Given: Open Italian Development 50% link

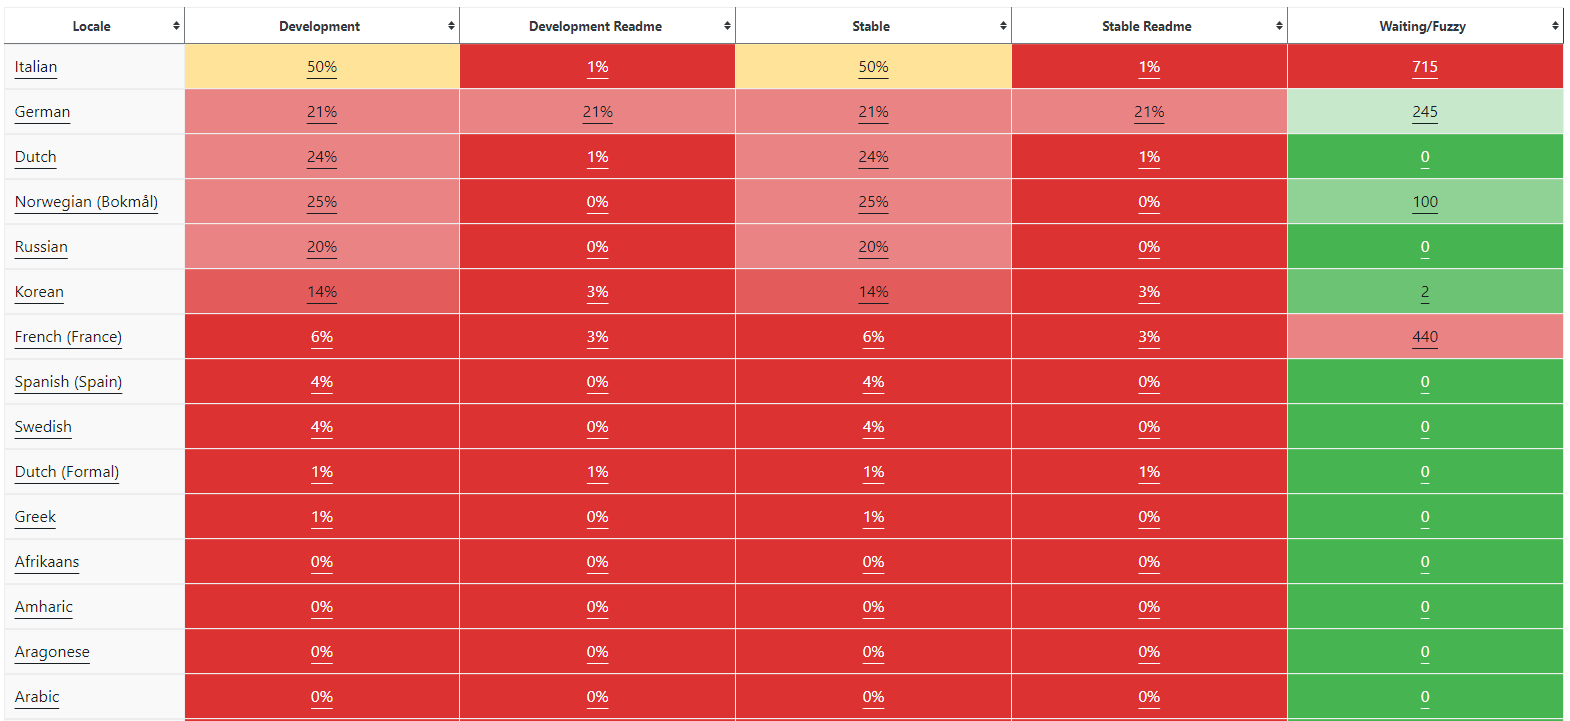Looking at the screenshot, I should click(x=322, y=67).
